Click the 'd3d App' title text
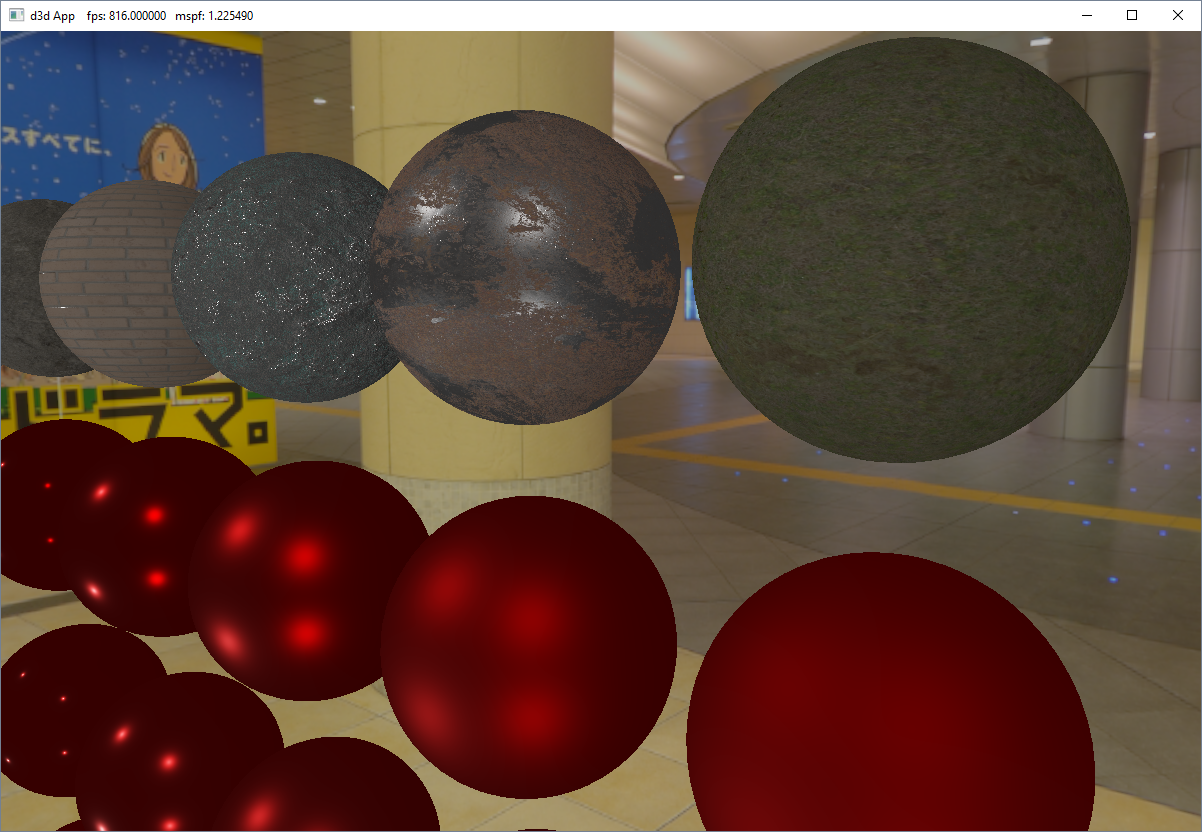Image resolution: width=1202 pixels, height=832 pixels. 52,16
